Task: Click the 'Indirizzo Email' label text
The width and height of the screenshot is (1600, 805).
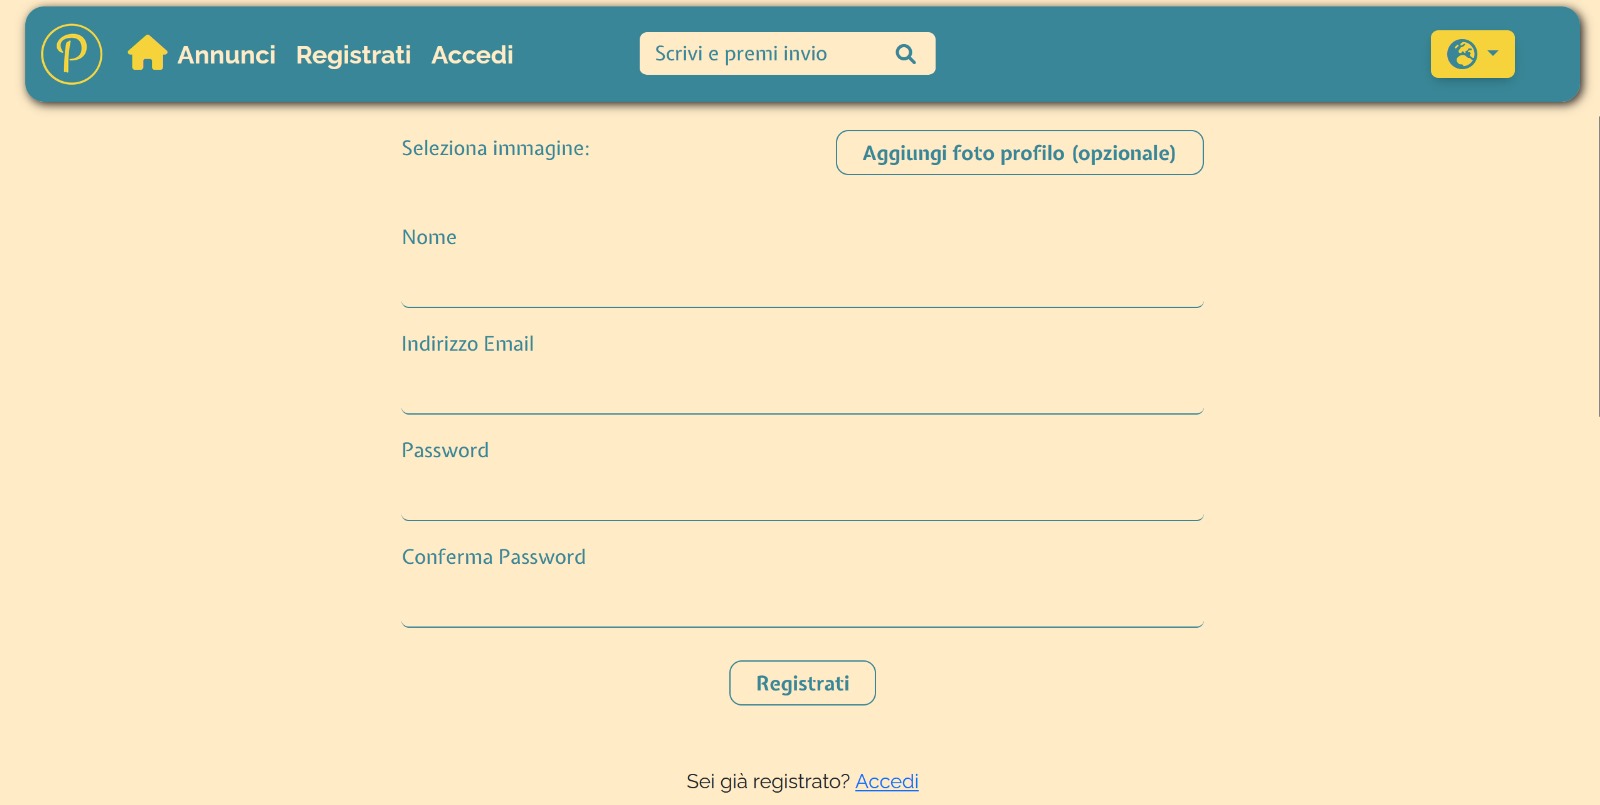Action: tap(467, 344)
